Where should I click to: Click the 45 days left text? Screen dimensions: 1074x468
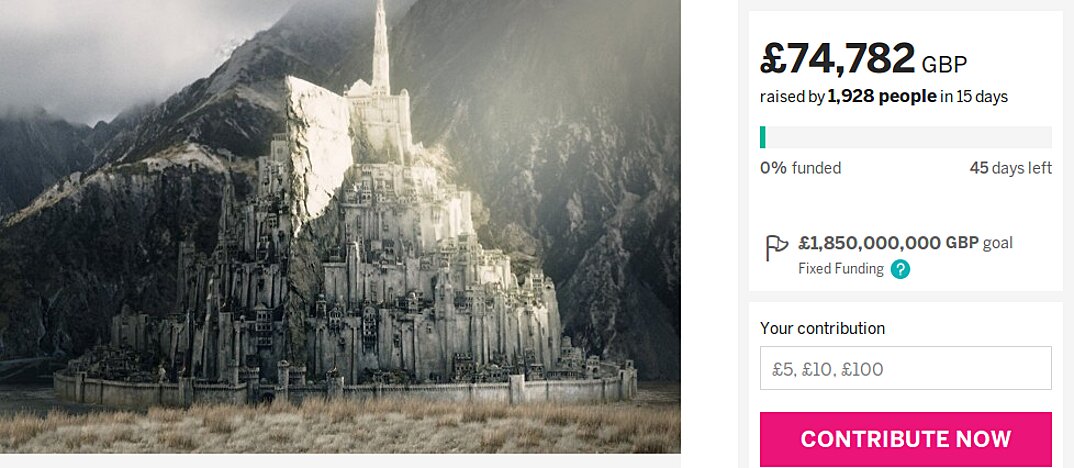click(1010, 168)
